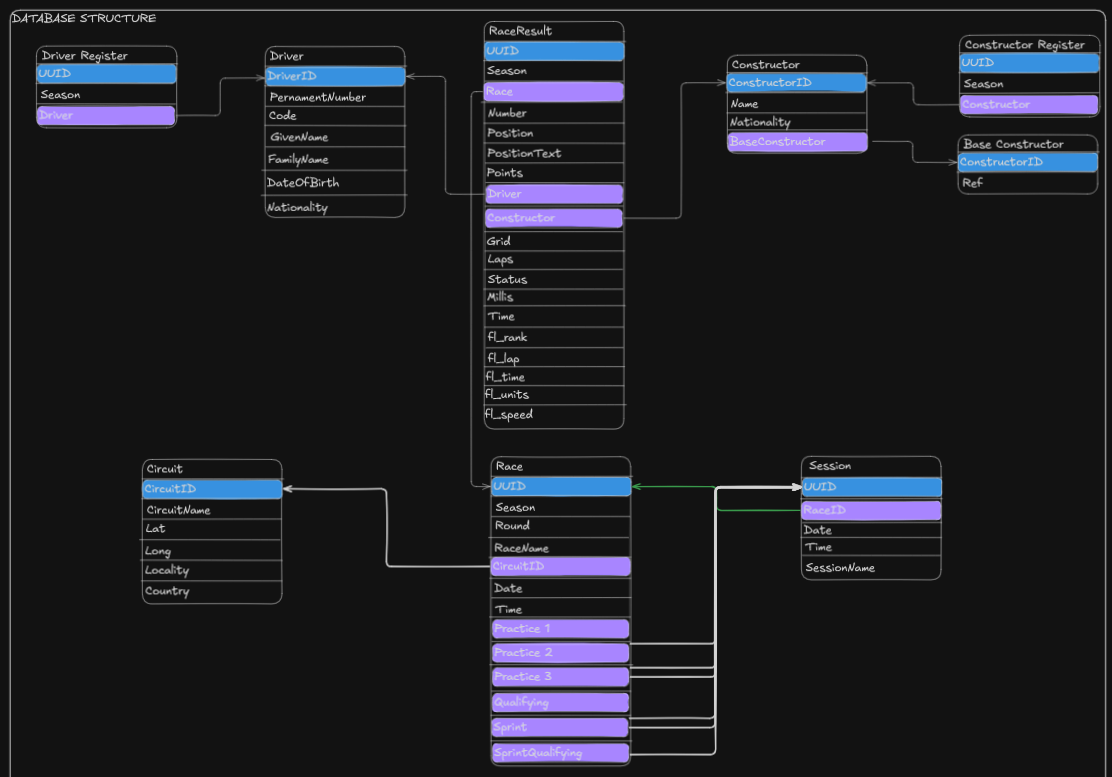The width and height of the screenshot is (1112, 777).
Task: Select the Points field
Action: (x=554, y=172)
